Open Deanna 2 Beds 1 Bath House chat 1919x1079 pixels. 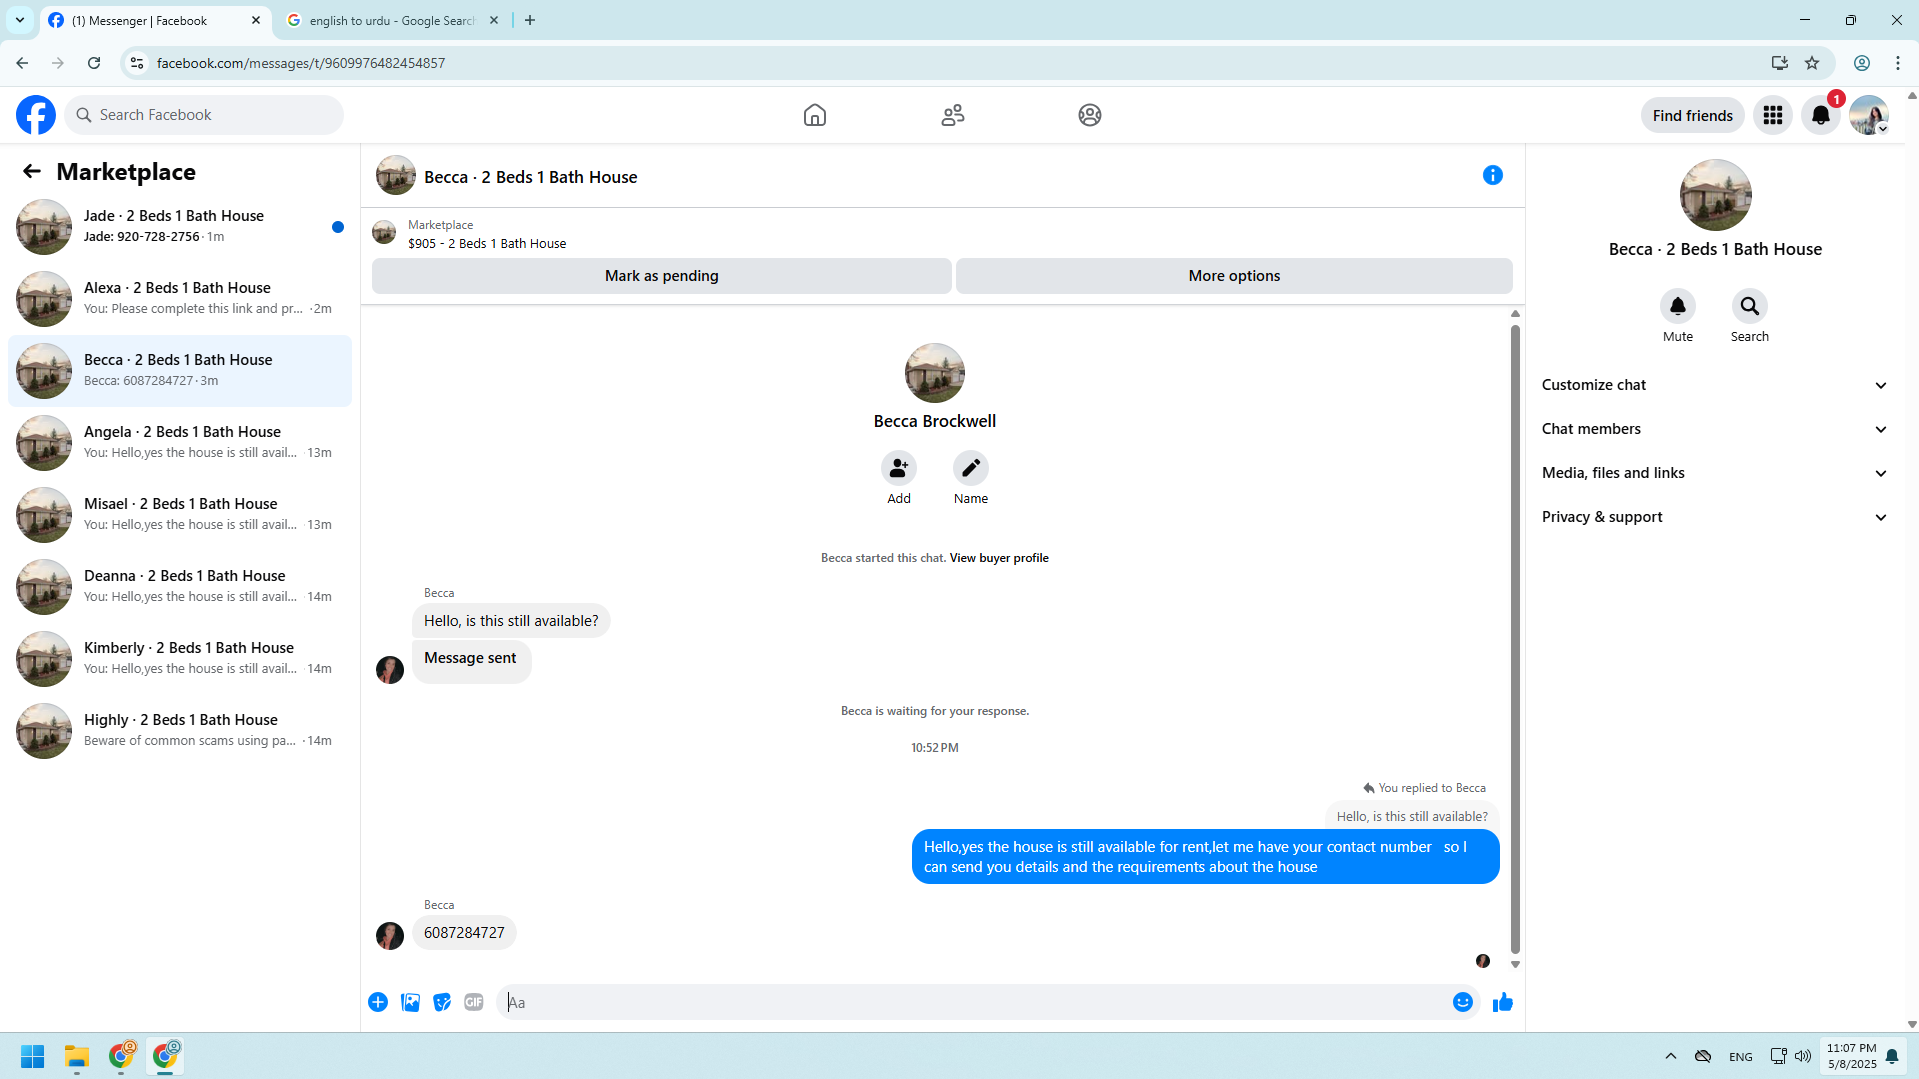pyautogui.click(x=180, y=587)
